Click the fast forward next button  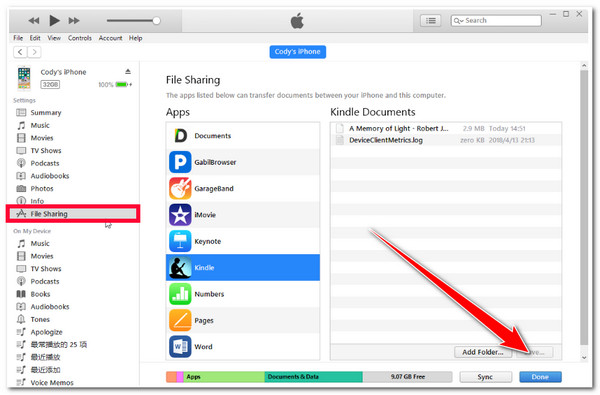pos(74,21)
